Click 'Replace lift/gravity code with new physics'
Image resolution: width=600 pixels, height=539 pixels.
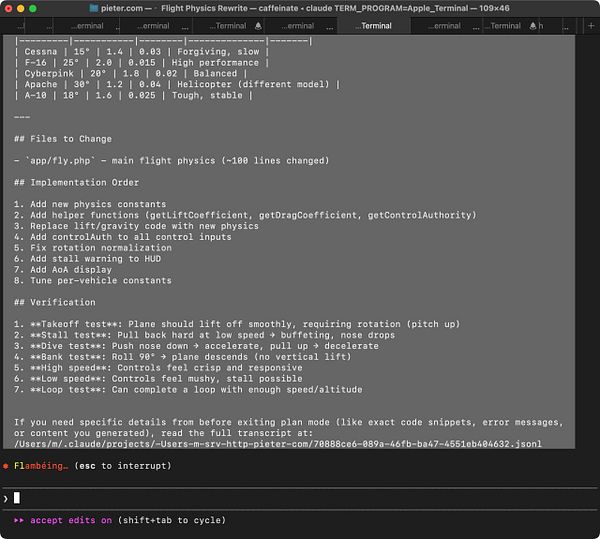(137, 226)
